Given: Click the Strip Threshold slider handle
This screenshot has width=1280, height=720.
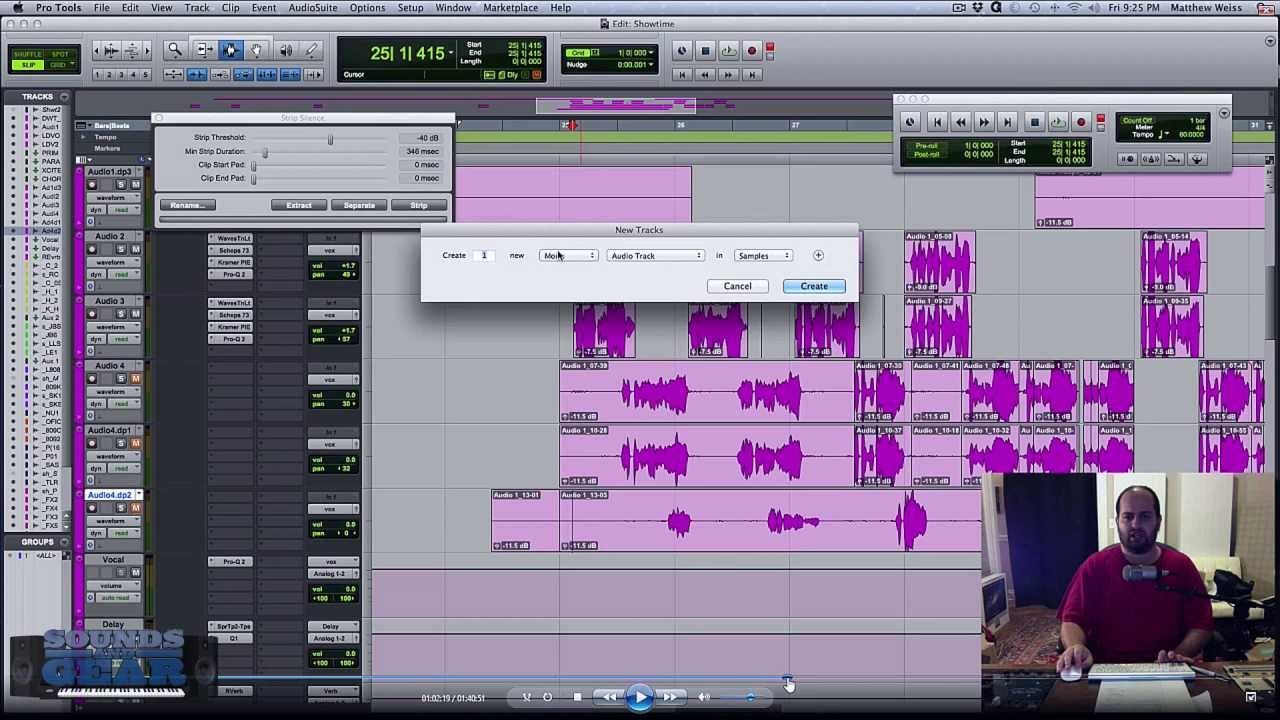Looking at the screenshot, I should click(330, 138).
